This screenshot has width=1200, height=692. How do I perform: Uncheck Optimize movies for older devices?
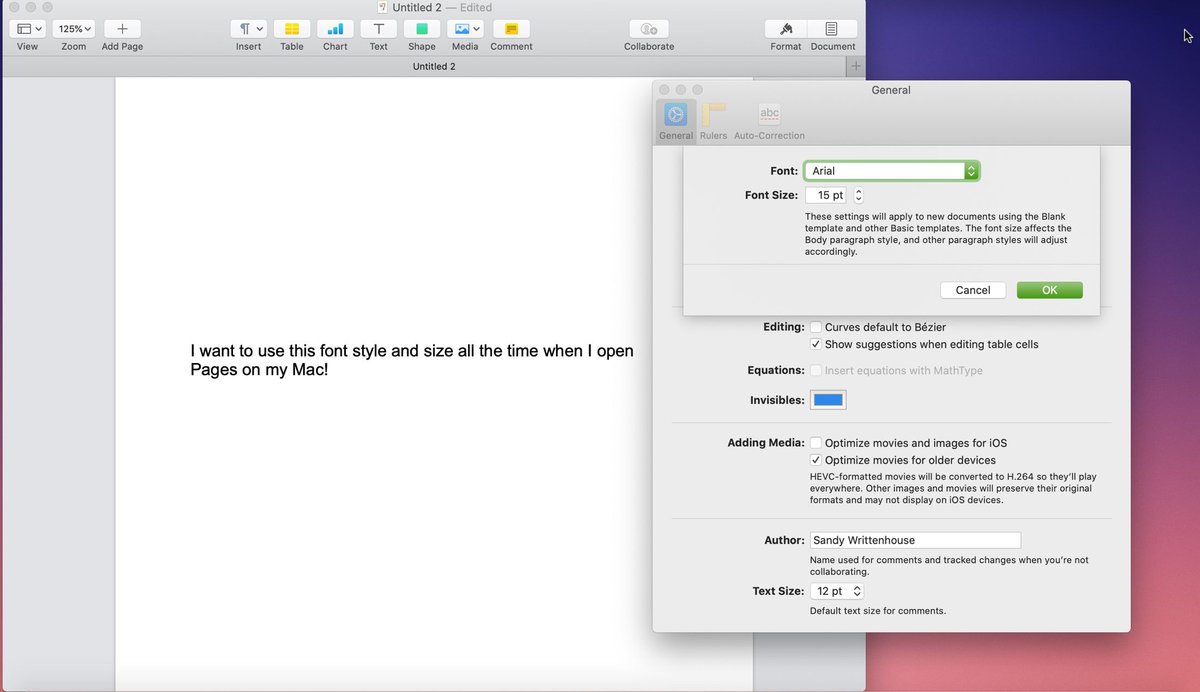point(816,459)
